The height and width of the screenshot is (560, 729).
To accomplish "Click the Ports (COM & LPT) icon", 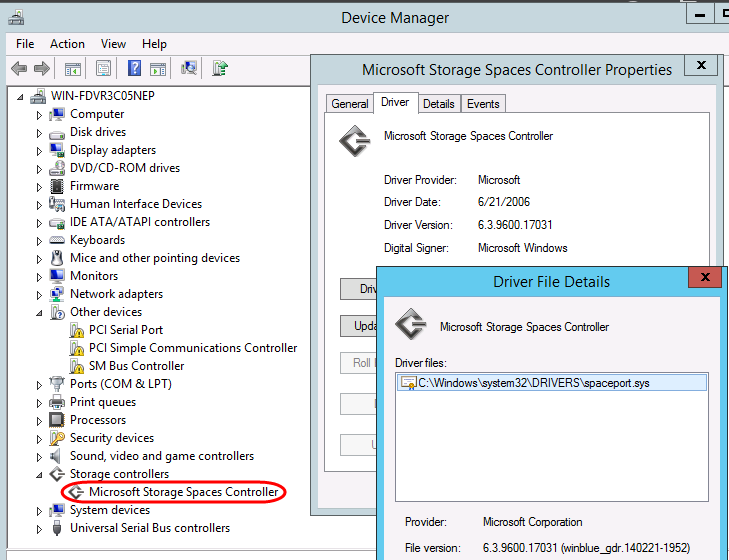I will click(x=57, y=384).
